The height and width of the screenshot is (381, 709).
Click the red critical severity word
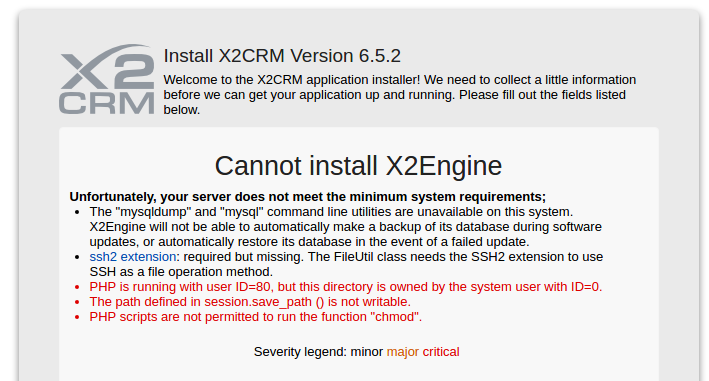(x=441, y=352)
